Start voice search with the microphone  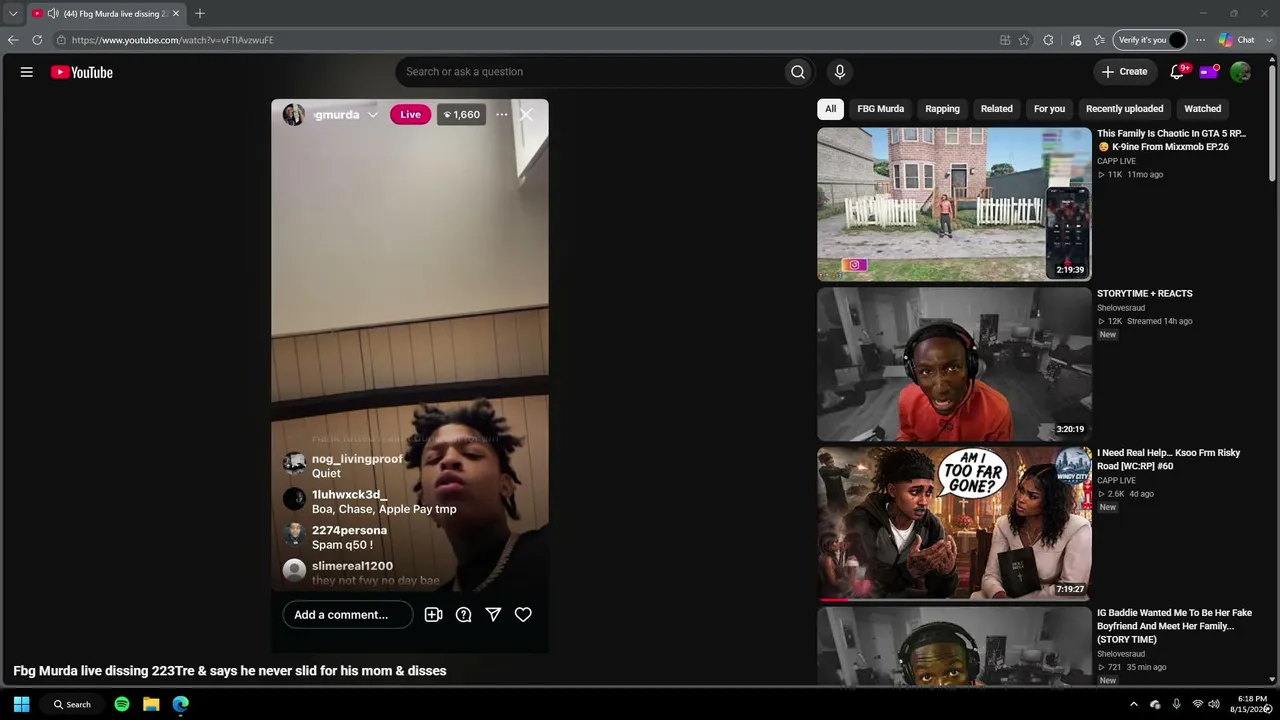pos(840,72)
